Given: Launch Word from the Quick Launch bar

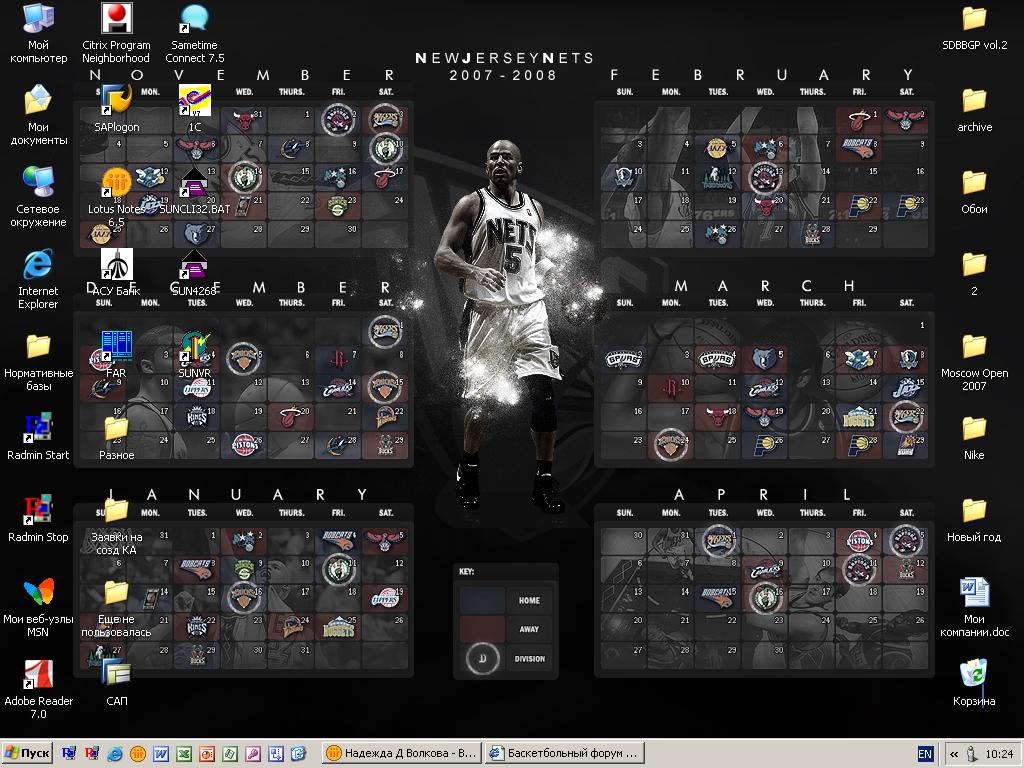Looking at the screenshot, I should click(161, 754).
